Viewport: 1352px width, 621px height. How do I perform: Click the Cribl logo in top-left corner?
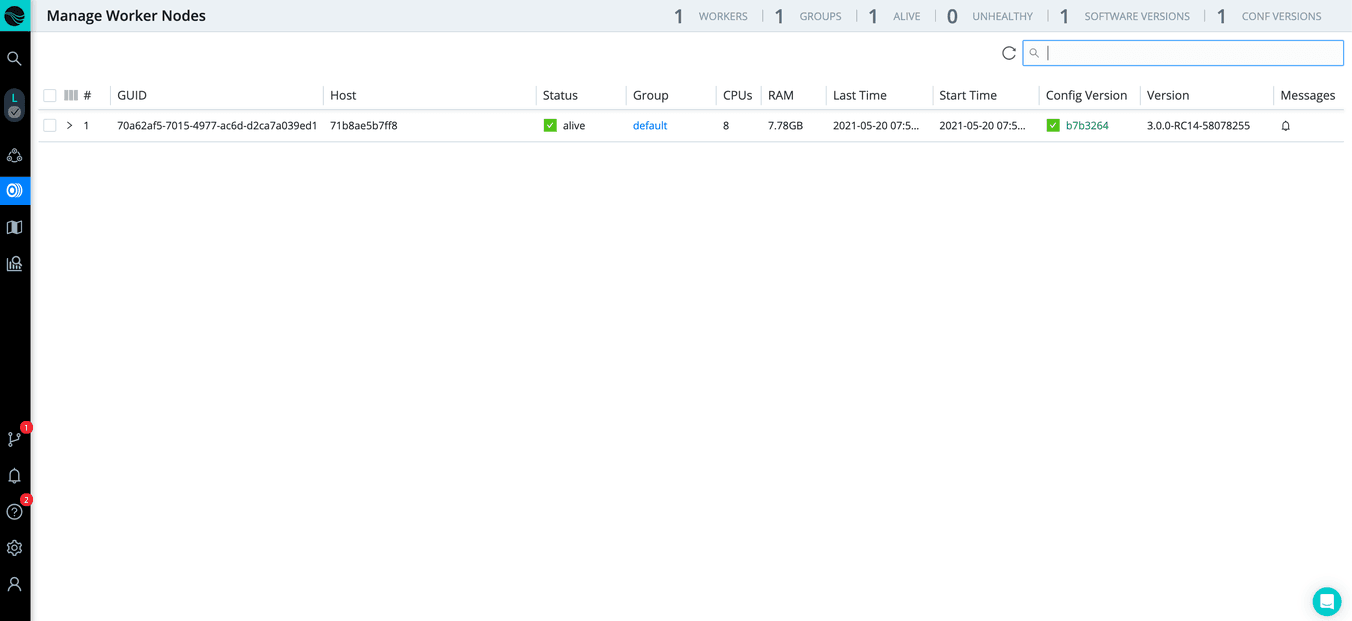click(15, 16)
